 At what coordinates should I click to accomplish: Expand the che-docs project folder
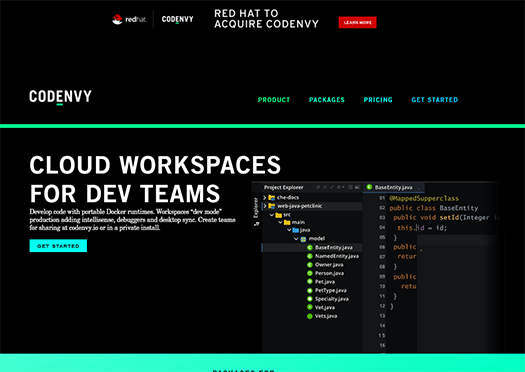point(265,198)
